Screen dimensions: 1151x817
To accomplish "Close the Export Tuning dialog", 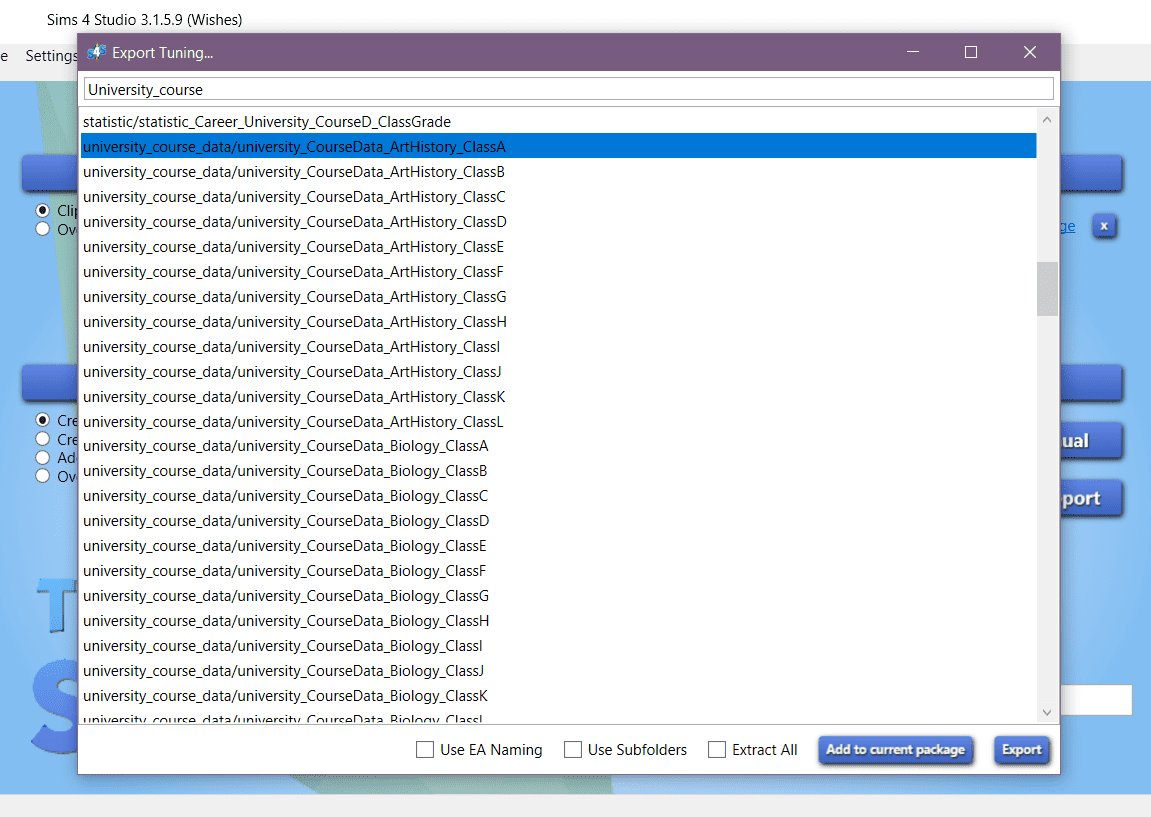I will tap(1029, 52).
